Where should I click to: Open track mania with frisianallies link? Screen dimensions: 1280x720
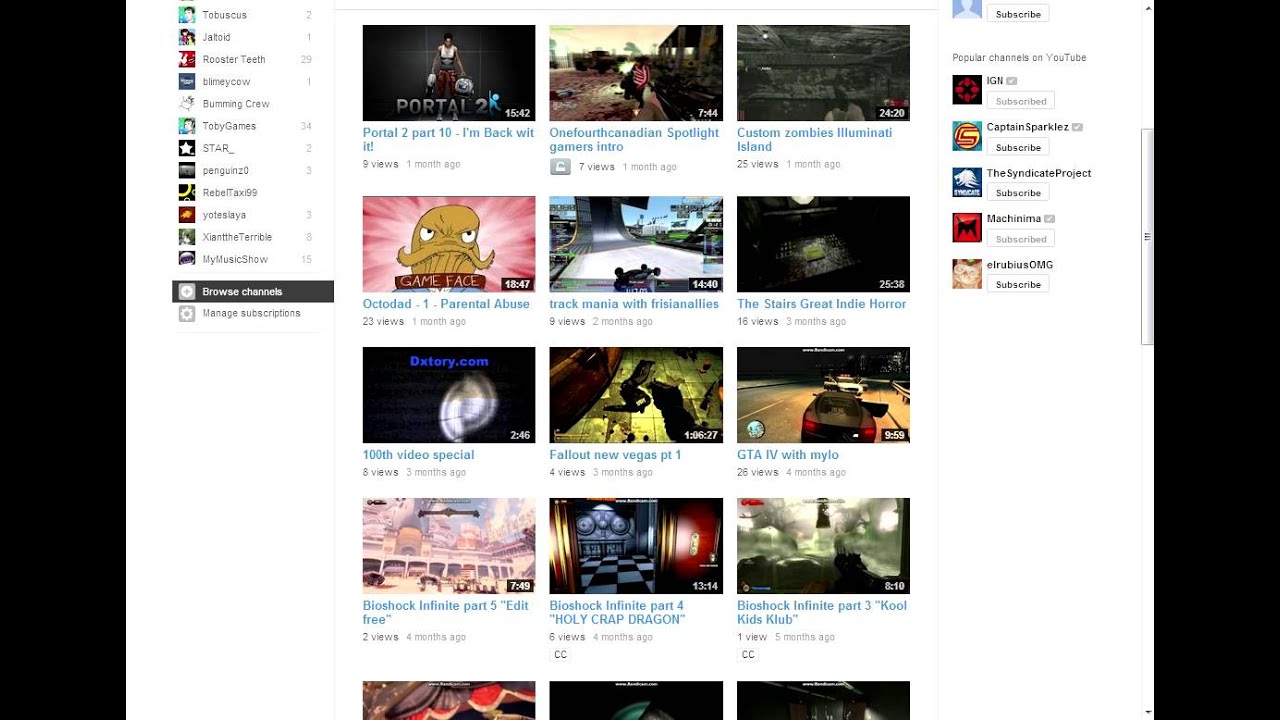click(634, 304)
